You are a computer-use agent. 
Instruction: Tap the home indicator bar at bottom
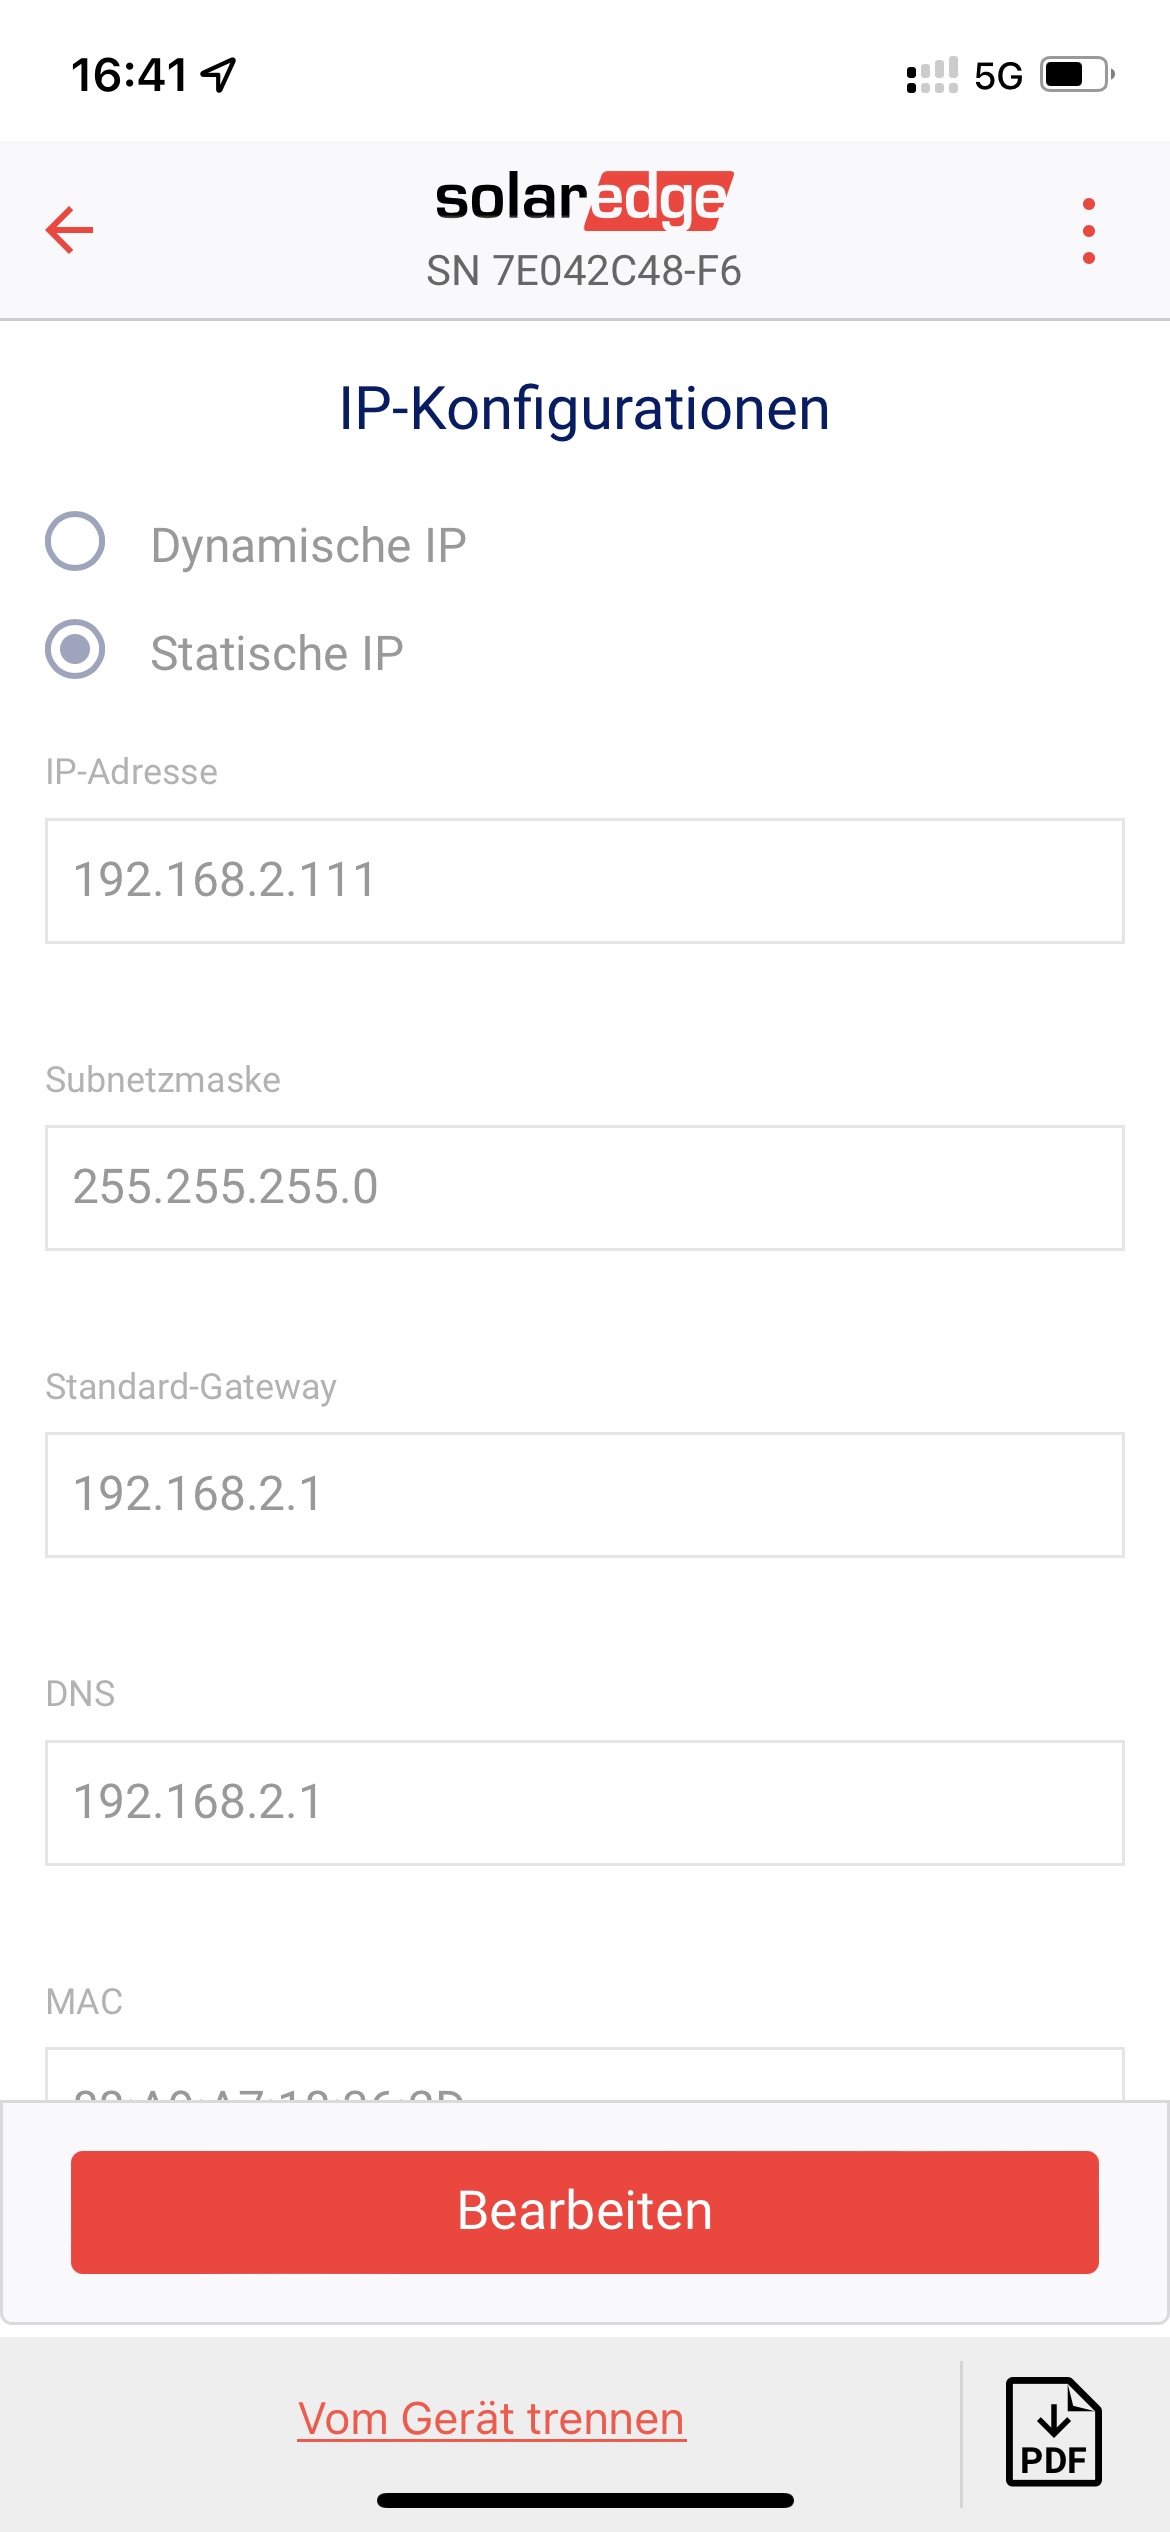(x=585, y=2500)
